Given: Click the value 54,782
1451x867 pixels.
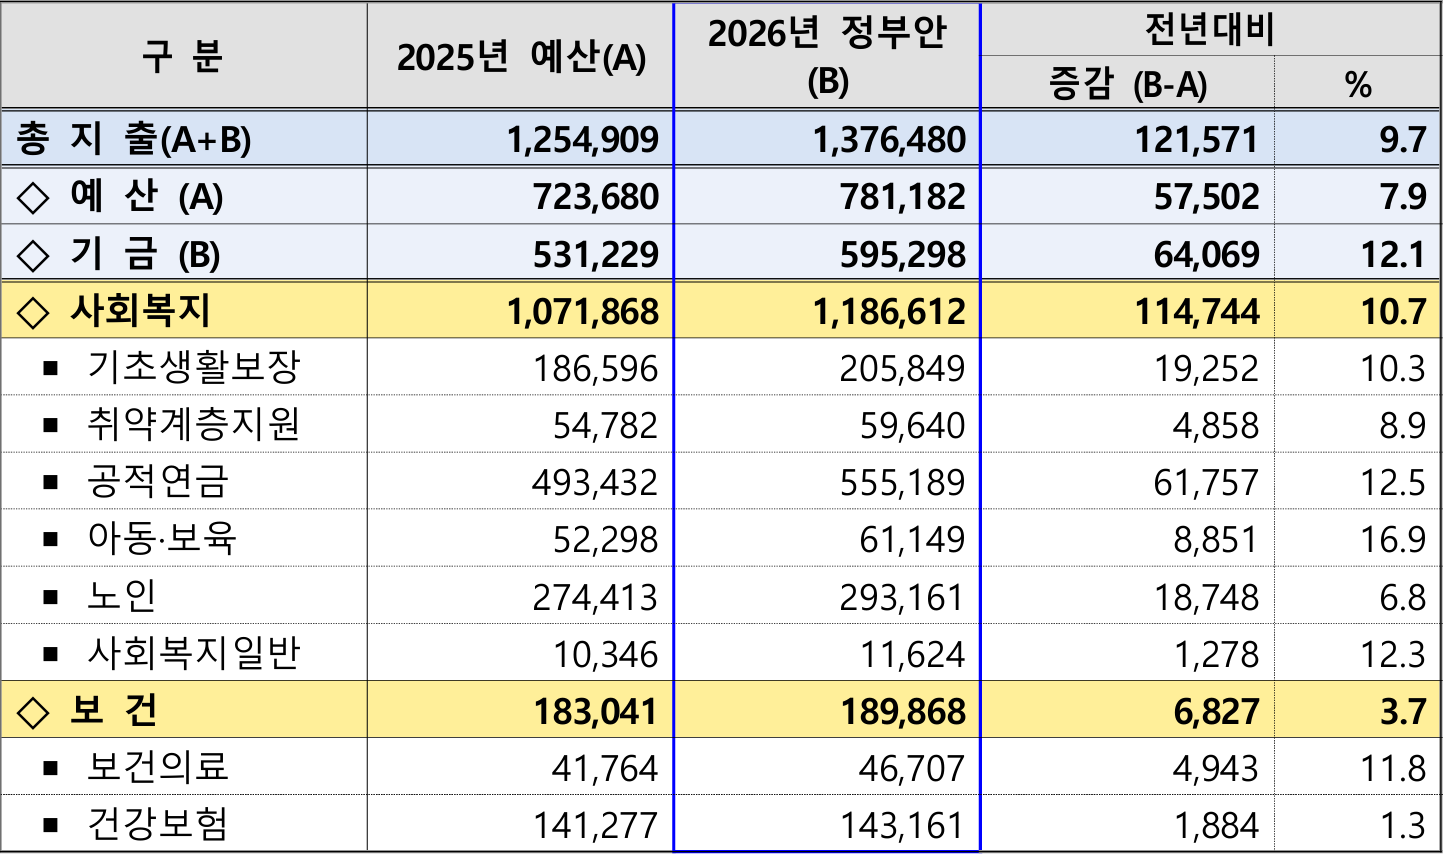Looking at the screenshot, I should (x=606, y=426).
